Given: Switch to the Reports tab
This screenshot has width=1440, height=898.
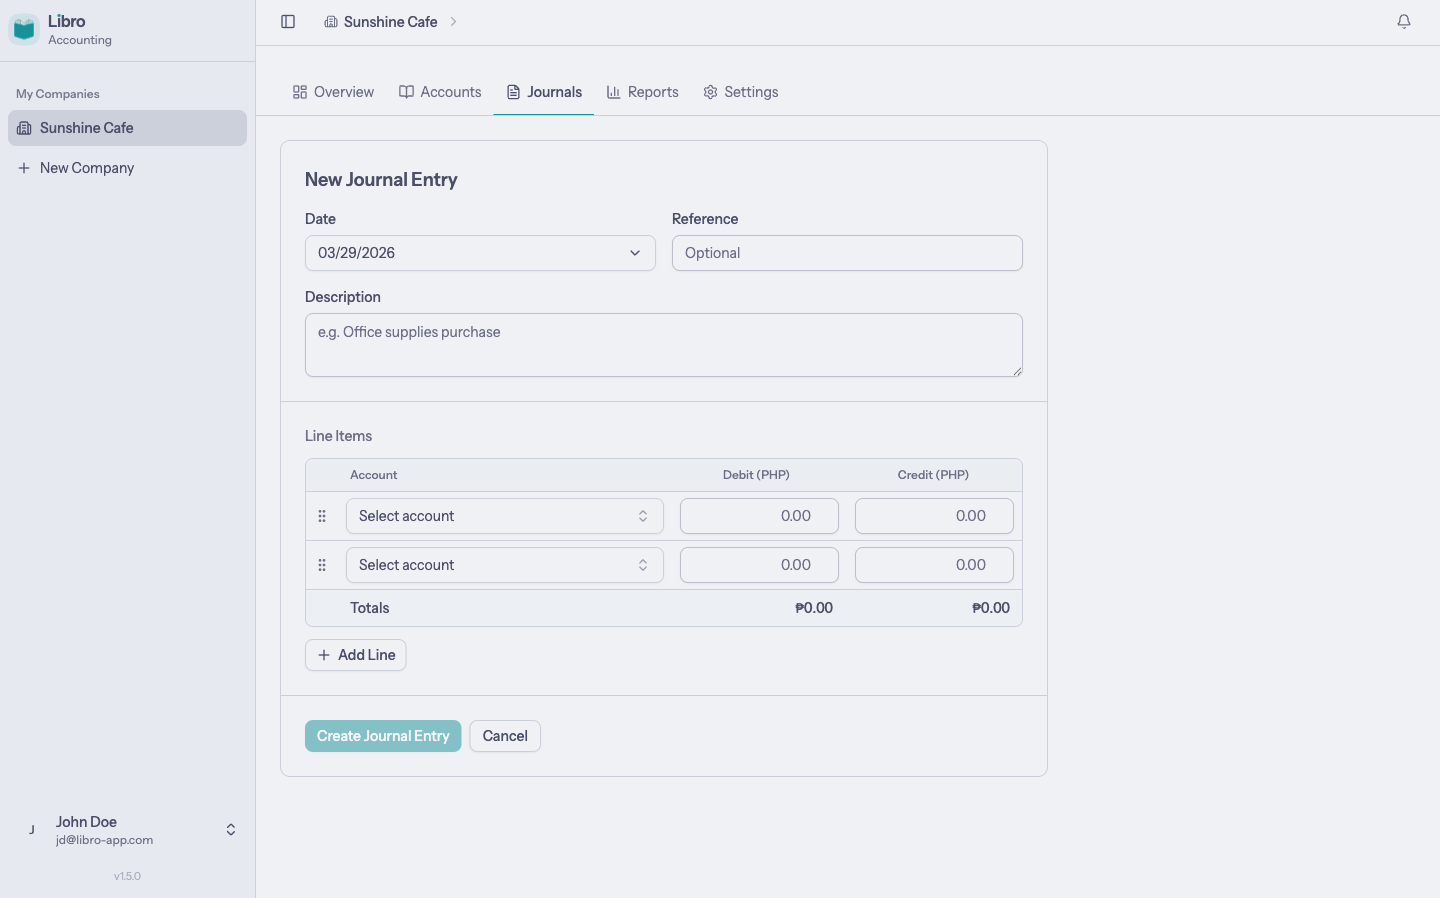Looking at the screenshot, I should coord(652,91).
